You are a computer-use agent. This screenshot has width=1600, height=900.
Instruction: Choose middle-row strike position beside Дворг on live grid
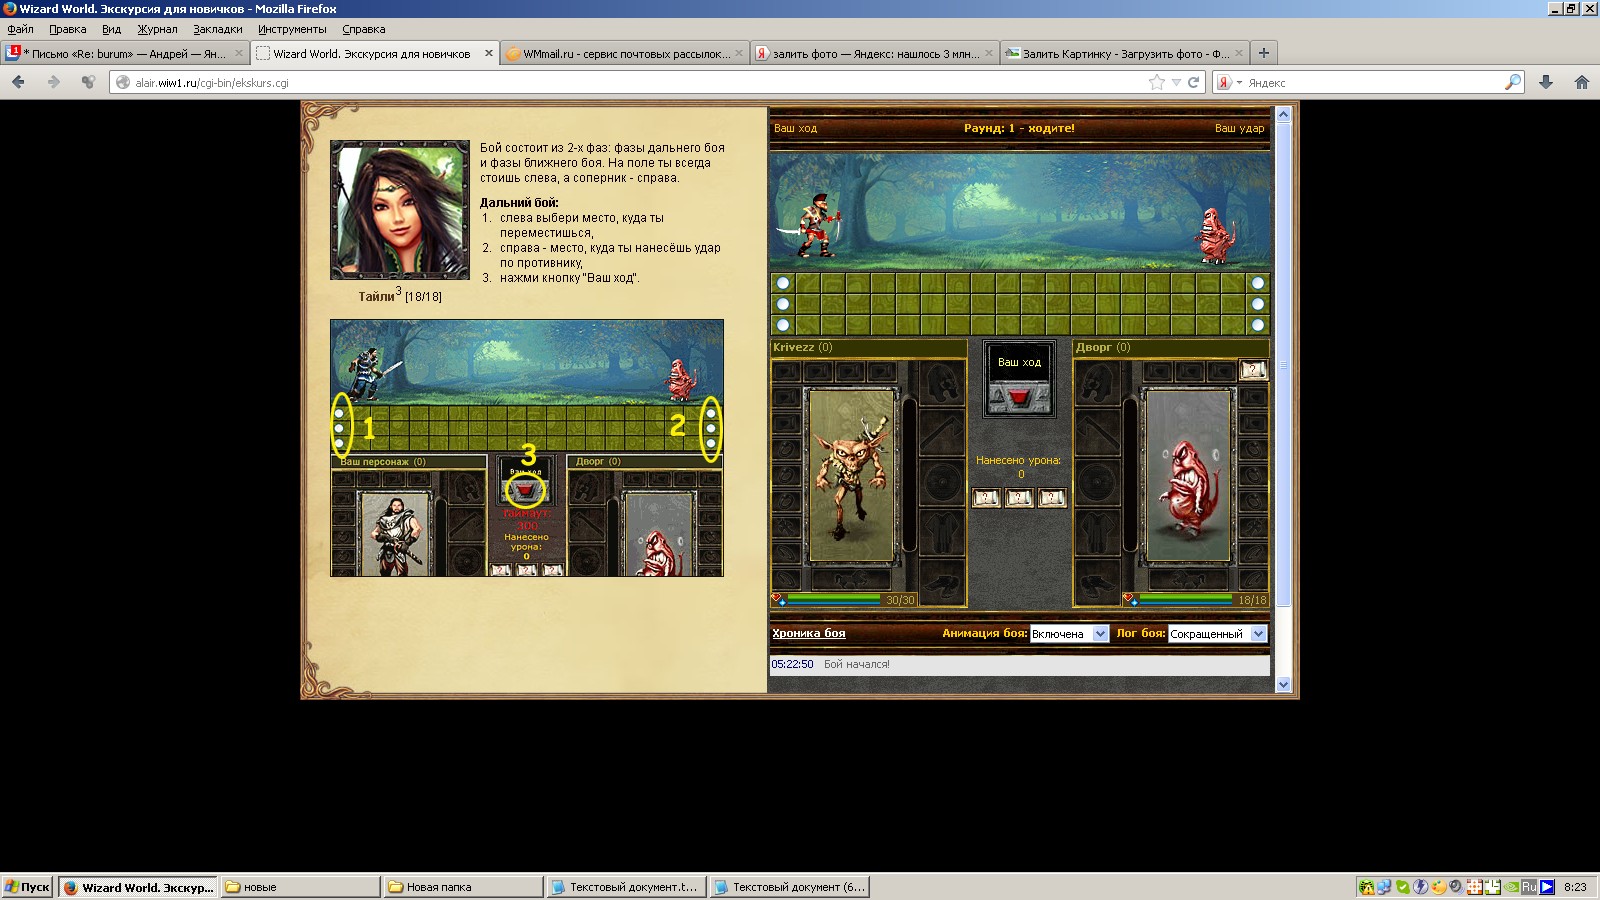coord(1258,304)
